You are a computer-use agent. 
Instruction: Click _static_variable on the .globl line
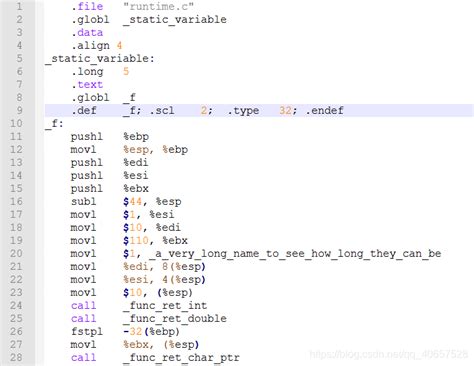coord(175,19)
